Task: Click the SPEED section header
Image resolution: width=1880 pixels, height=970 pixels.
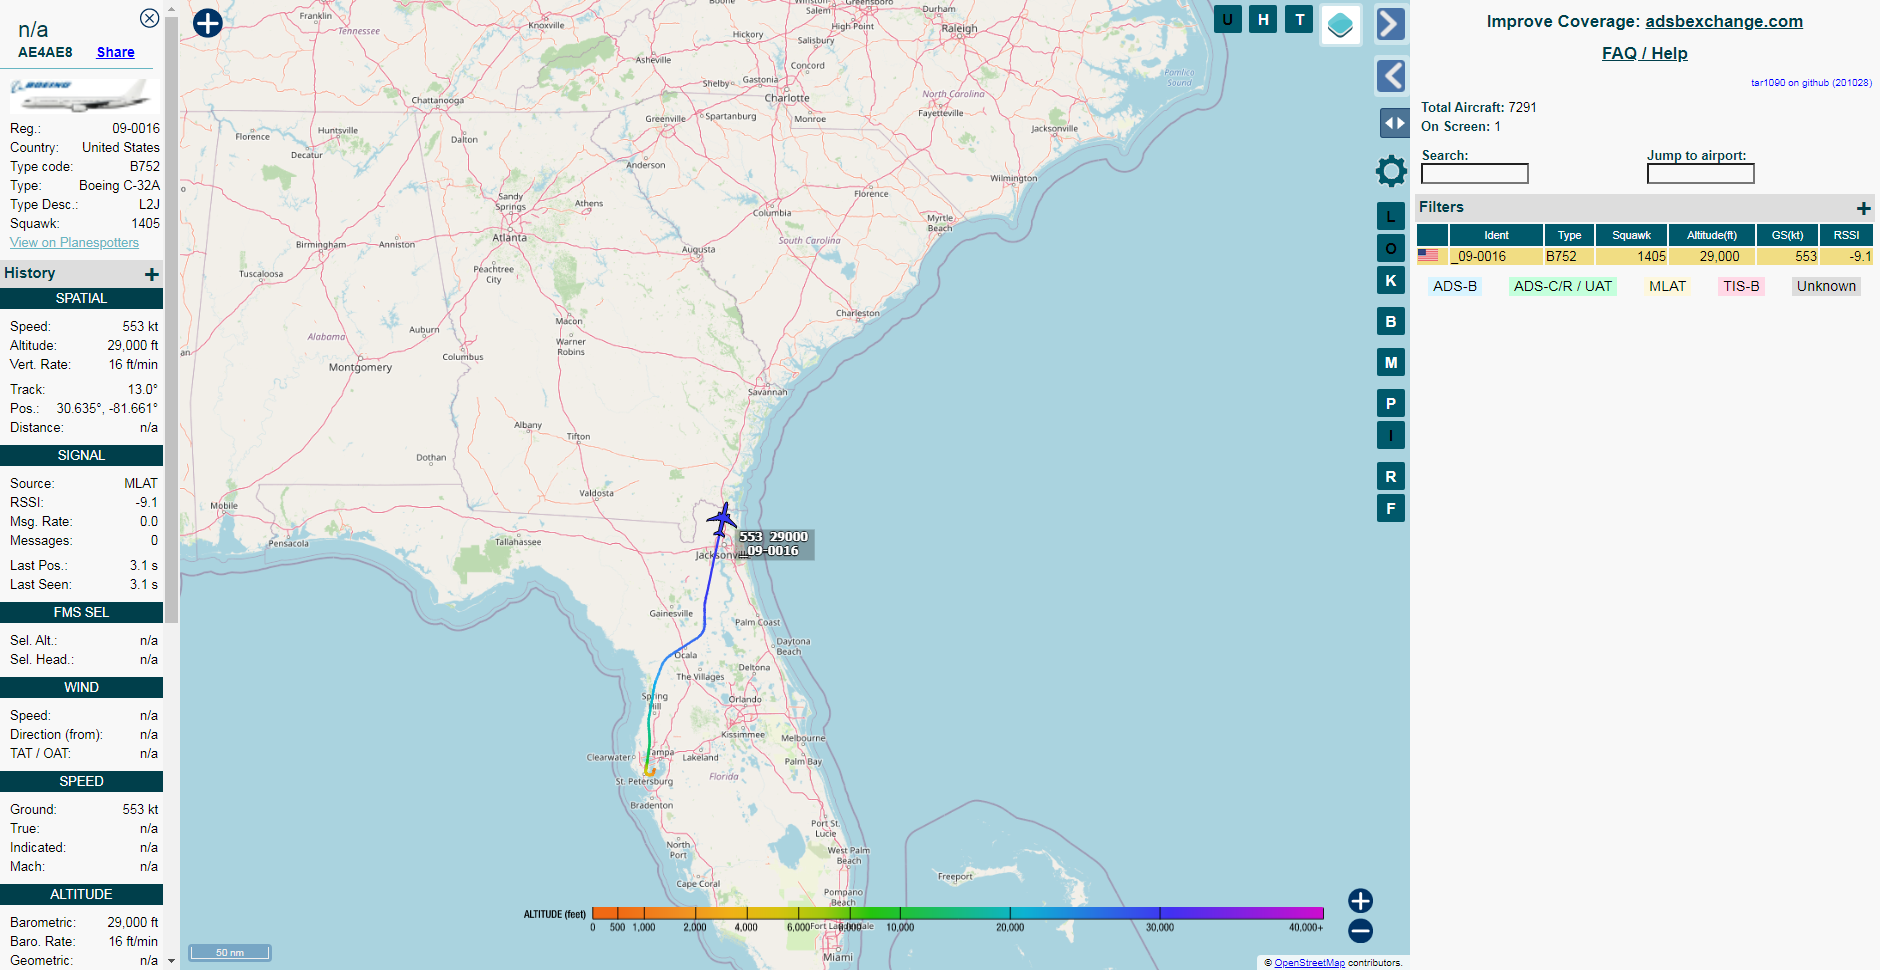Action: [81, 781]
